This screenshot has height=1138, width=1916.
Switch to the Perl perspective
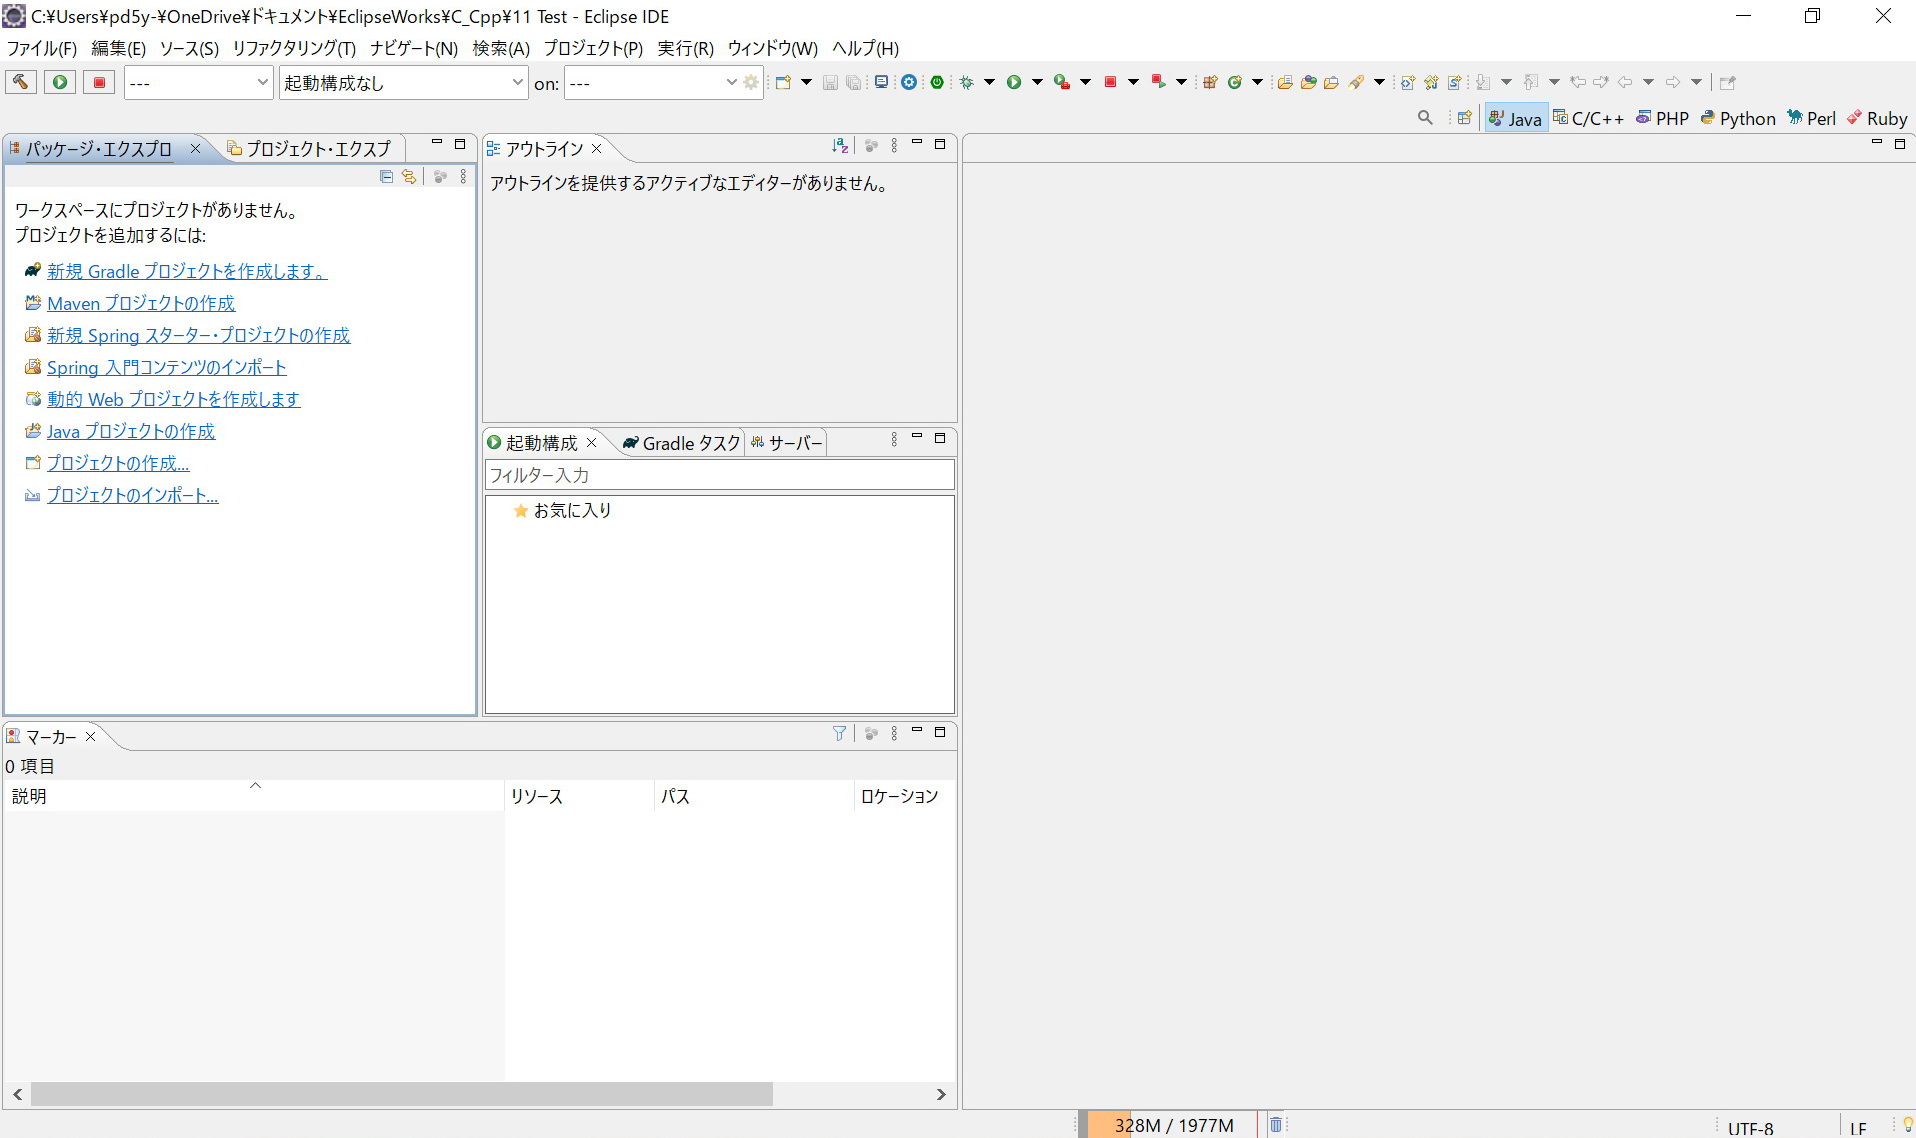click(1812, 118)
